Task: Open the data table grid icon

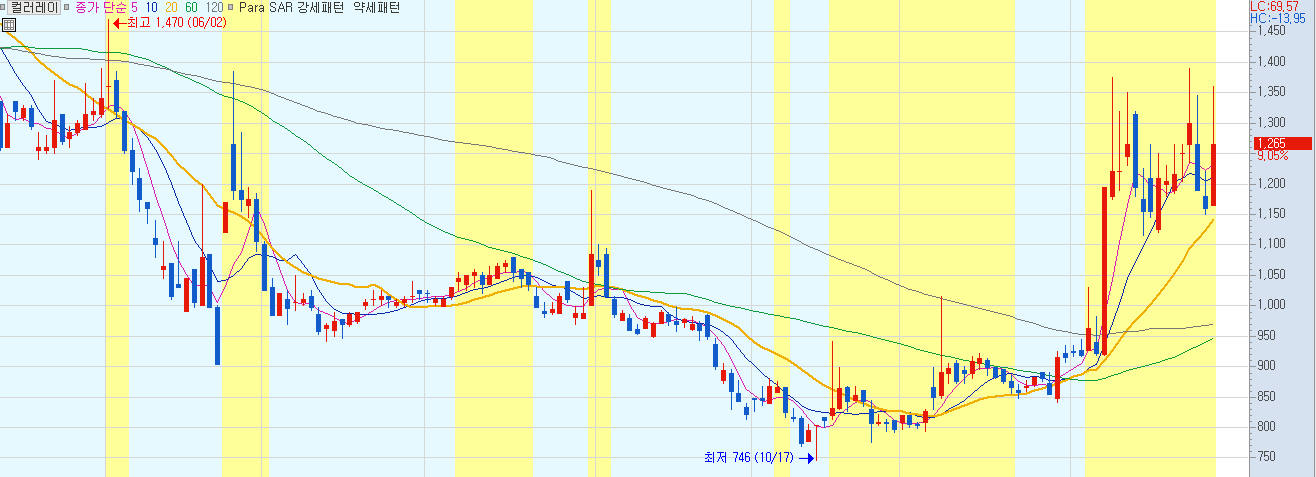Action: coord(9,25)
